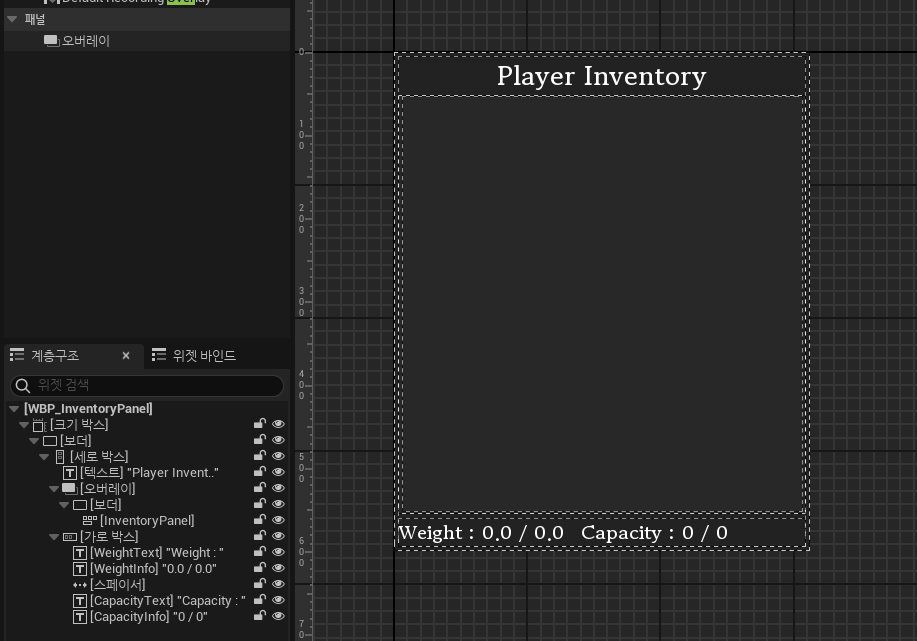Collapse the 세로 박스 tree node
This screenshot has width=917, height=641.
pyautogui.click(x=44, y=457)
